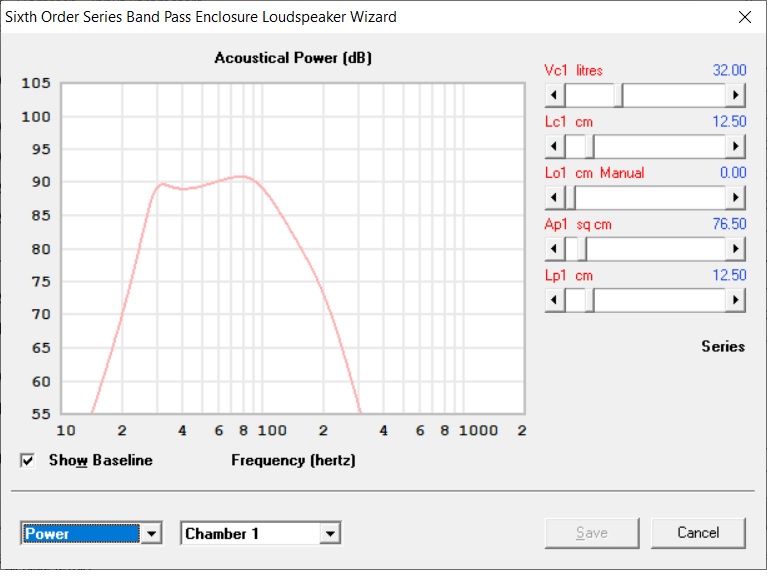Click the Ap1 sq cm label
This screenshot has width=777, height=580.
point(578,224)
